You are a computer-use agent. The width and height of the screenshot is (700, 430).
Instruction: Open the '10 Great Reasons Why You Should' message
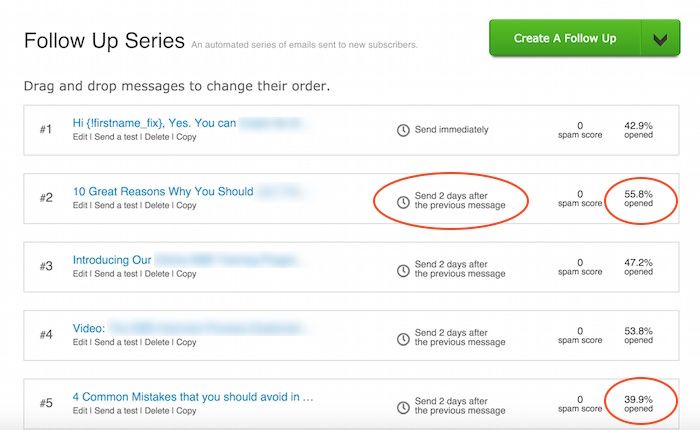(163, 192)
